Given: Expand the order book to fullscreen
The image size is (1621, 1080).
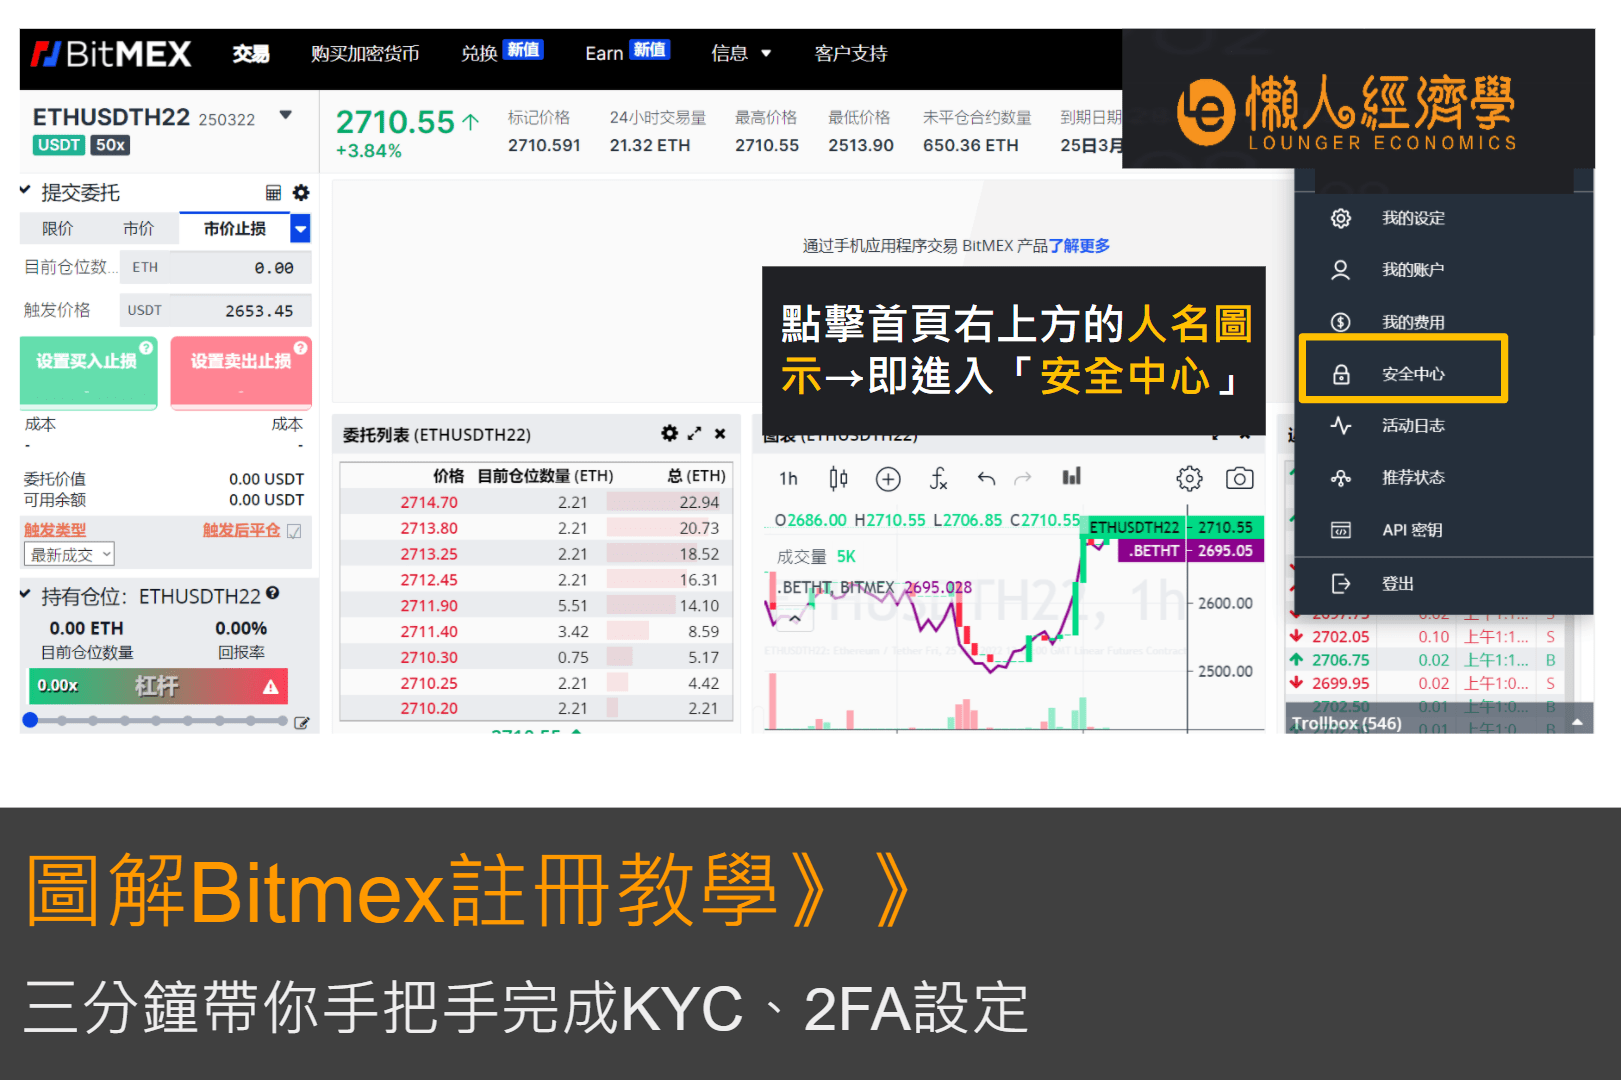Looking at the screenshot, I should [x=695, y=433].
